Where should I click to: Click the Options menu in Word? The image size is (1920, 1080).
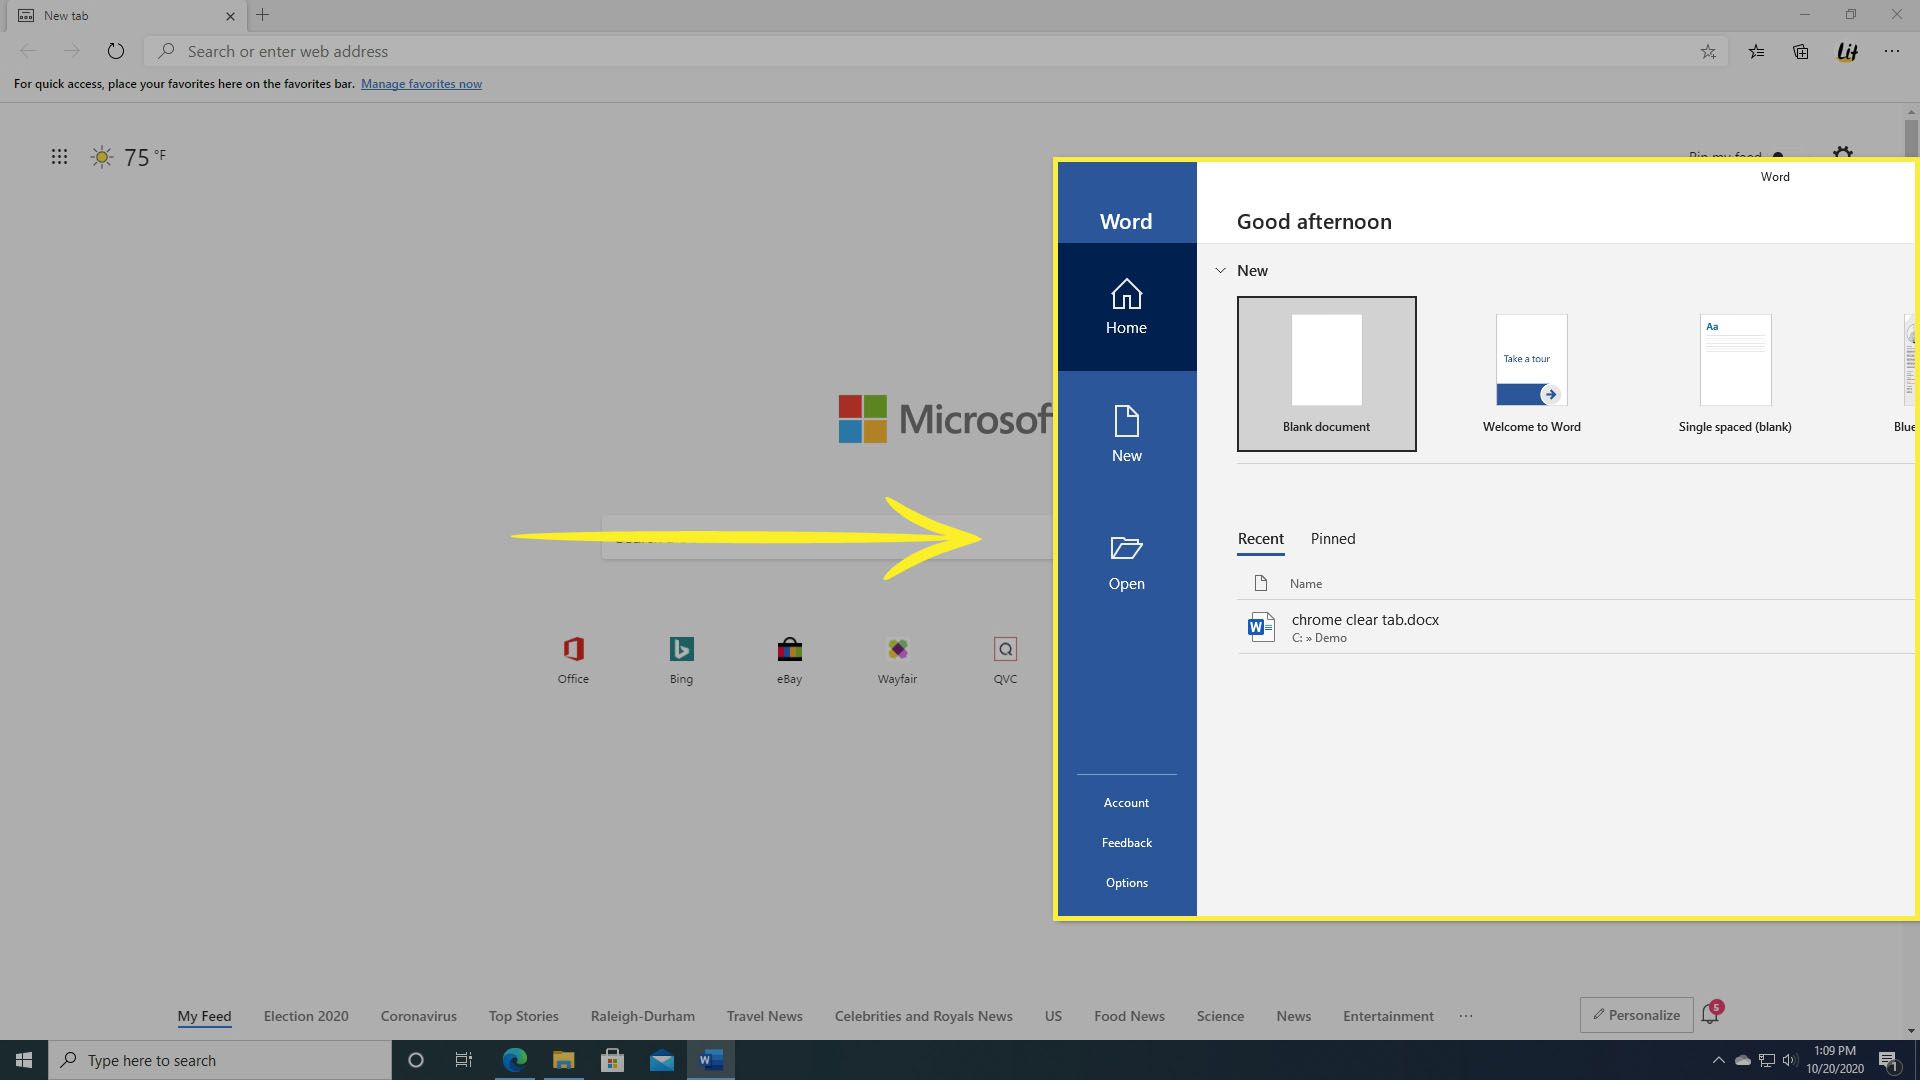click(1126, 882)
